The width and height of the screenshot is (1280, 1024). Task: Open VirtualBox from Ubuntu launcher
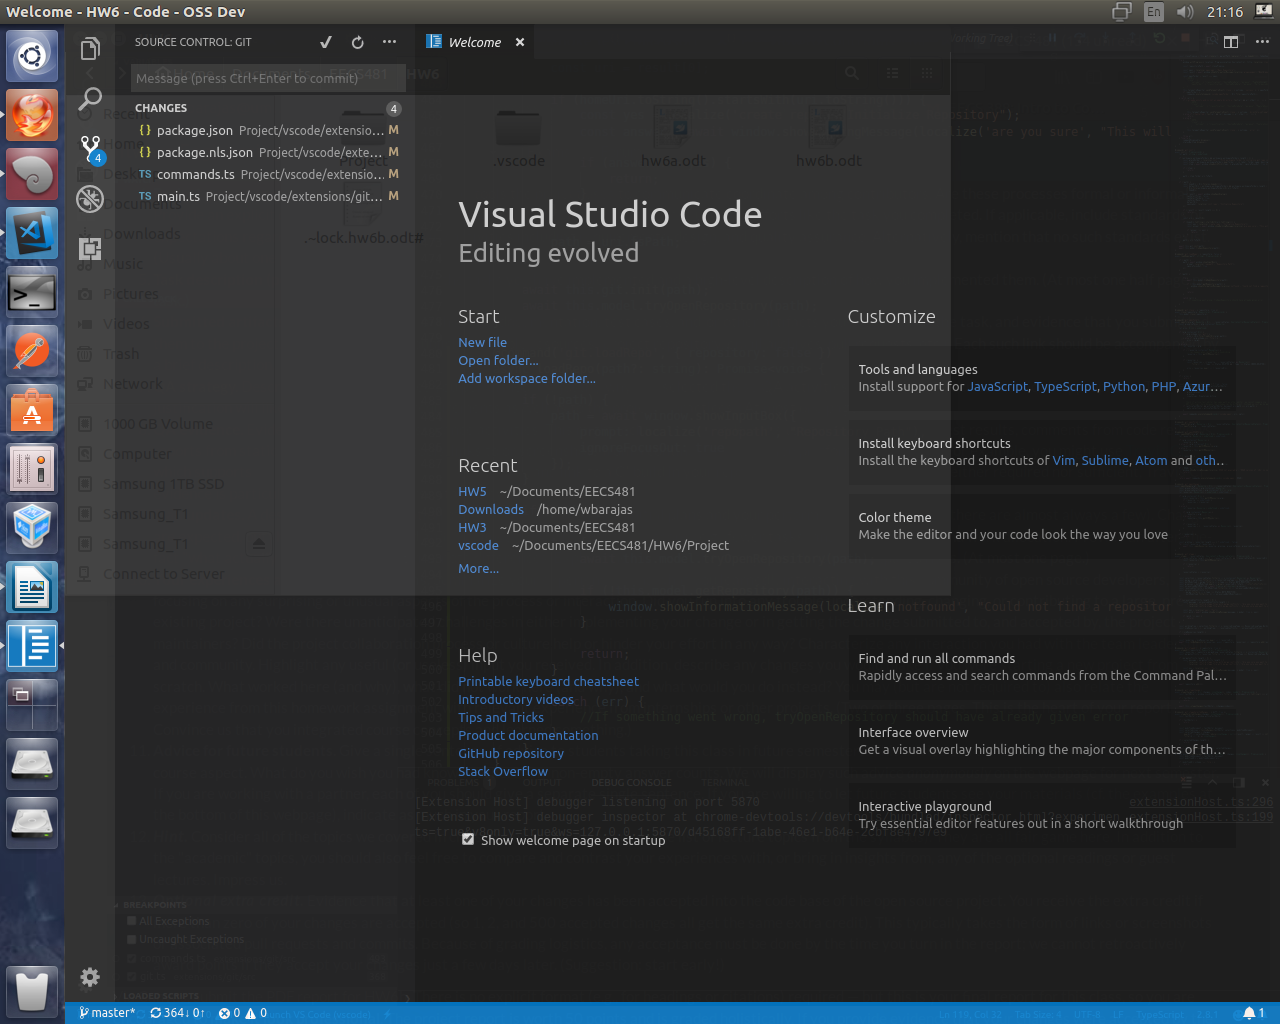(32, 527)
